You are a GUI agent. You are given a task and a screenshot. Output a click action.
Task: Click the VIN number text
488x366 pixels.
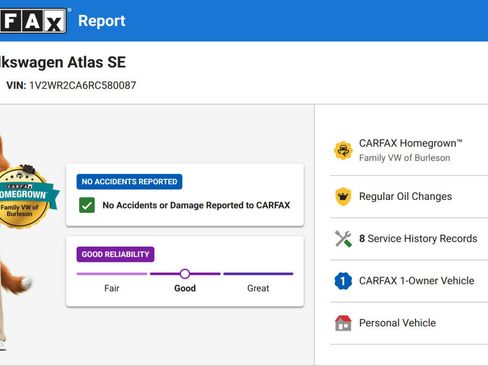[x=83, y=85]
